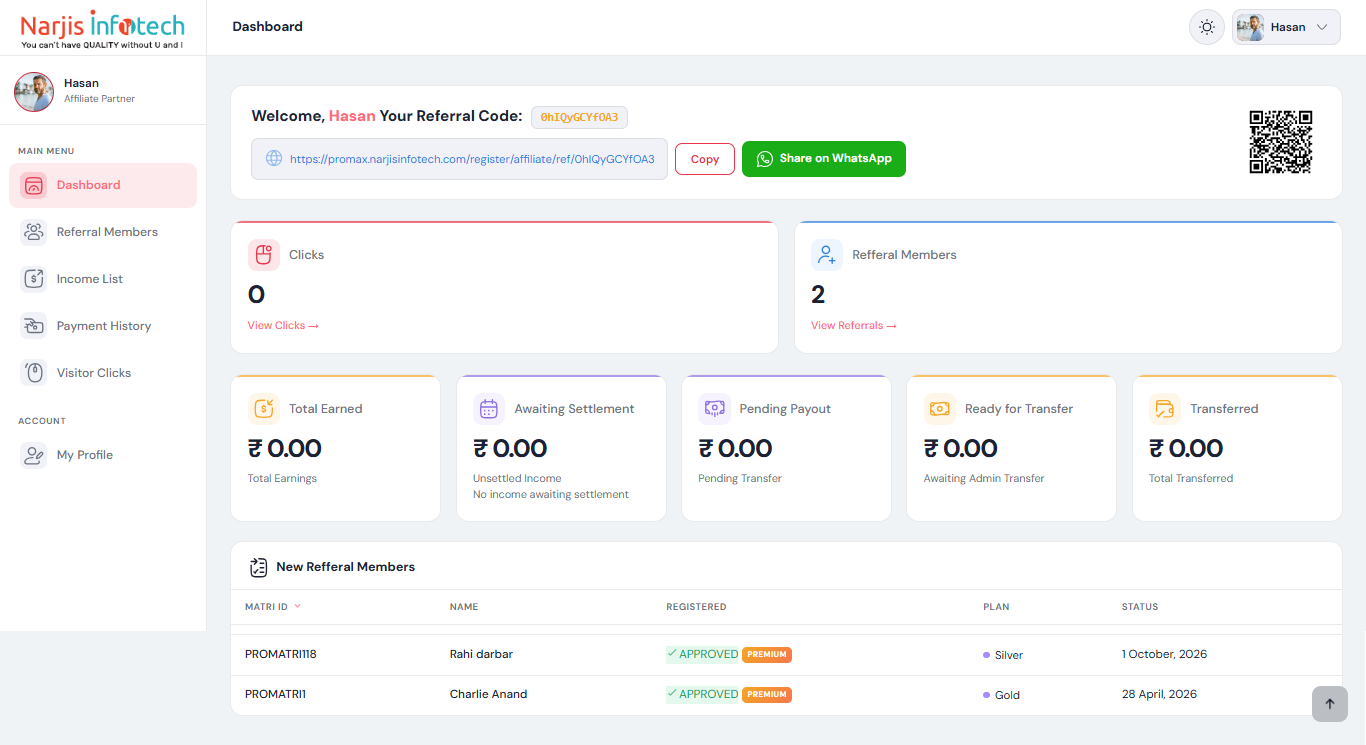
Task: Click the Total Earned card icon
Action: pyautogui.click(x=264, y=409)
